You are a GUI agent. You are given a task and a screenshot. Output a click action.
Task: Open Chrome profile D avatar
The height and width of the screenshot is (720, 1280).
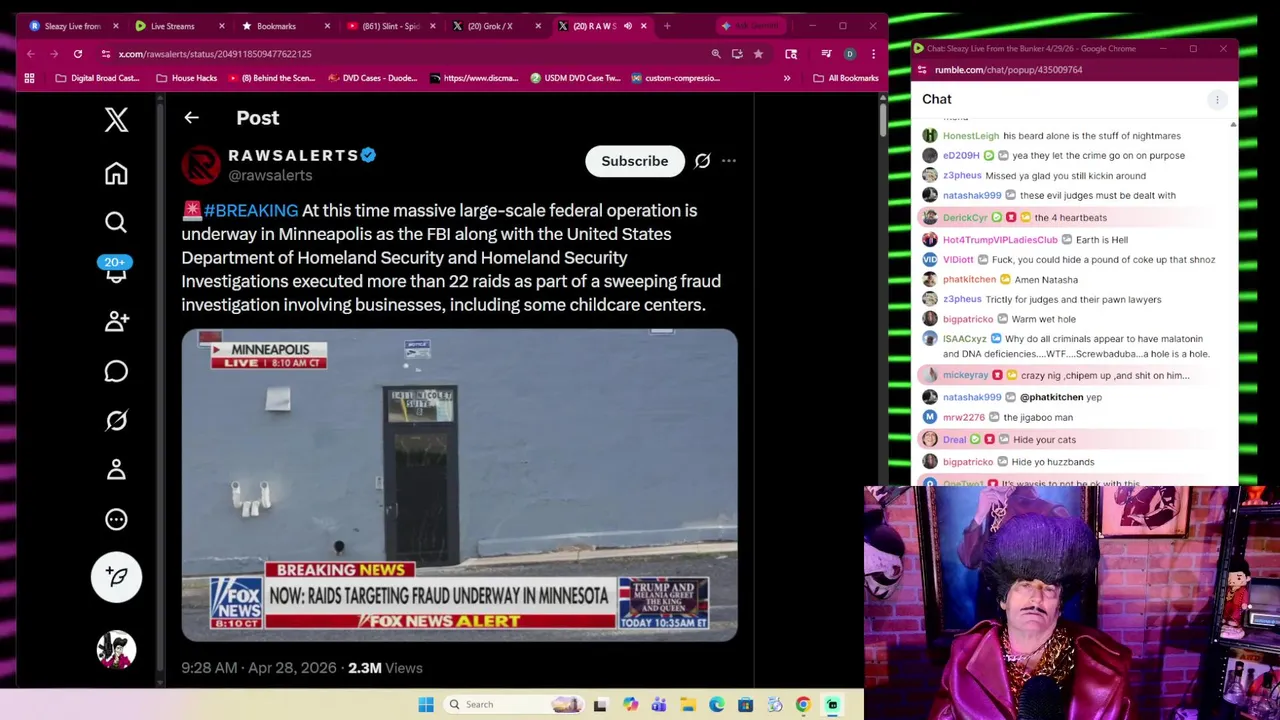pyautogui.click(x=849, y=54)
